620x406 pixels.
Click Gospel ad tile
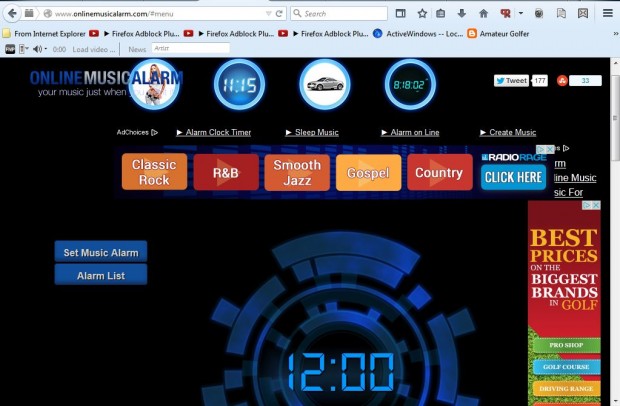(x=368, y=173)
